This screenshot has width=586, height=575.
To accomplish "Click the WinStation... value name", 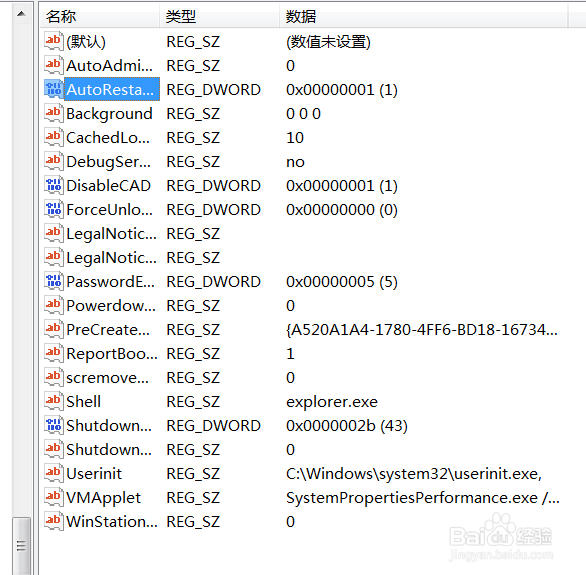I will (x=112, y=522).
